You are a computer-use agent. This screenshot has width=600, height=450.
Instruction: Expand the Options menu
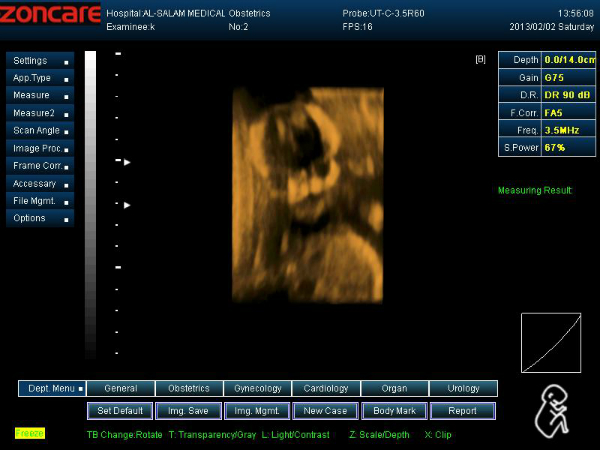point(40,218)
